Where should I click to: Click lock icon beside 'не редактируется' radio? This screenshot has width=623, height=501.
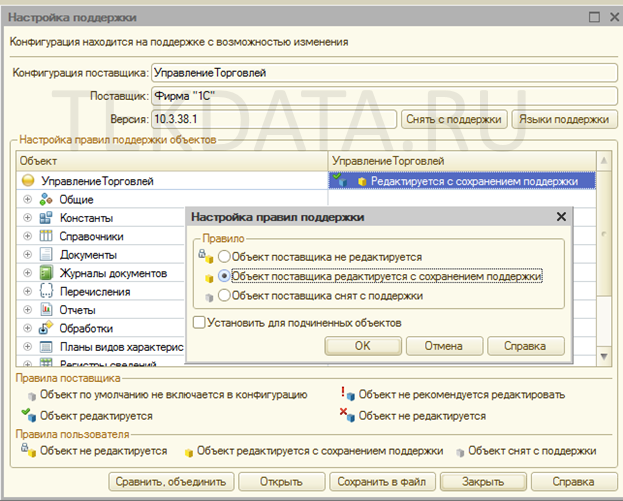coord(206,256)
